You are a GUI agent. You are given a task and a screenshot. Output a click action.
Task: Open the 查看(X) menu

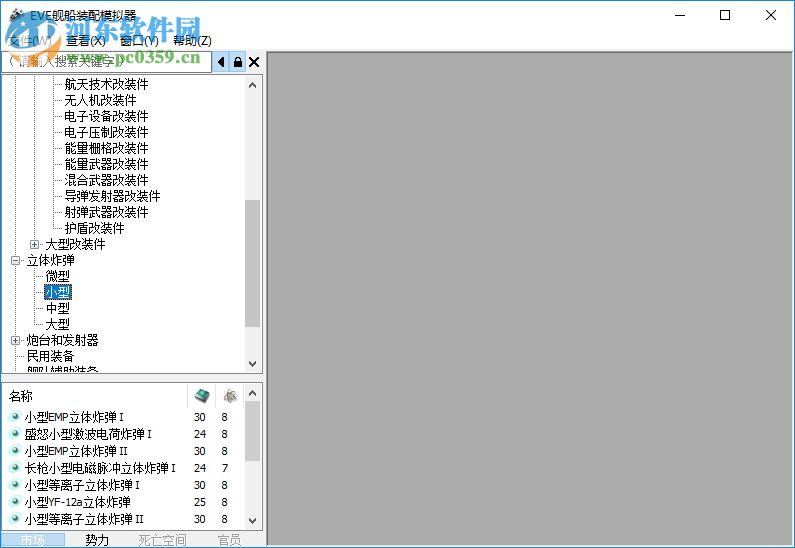point(86,41)
